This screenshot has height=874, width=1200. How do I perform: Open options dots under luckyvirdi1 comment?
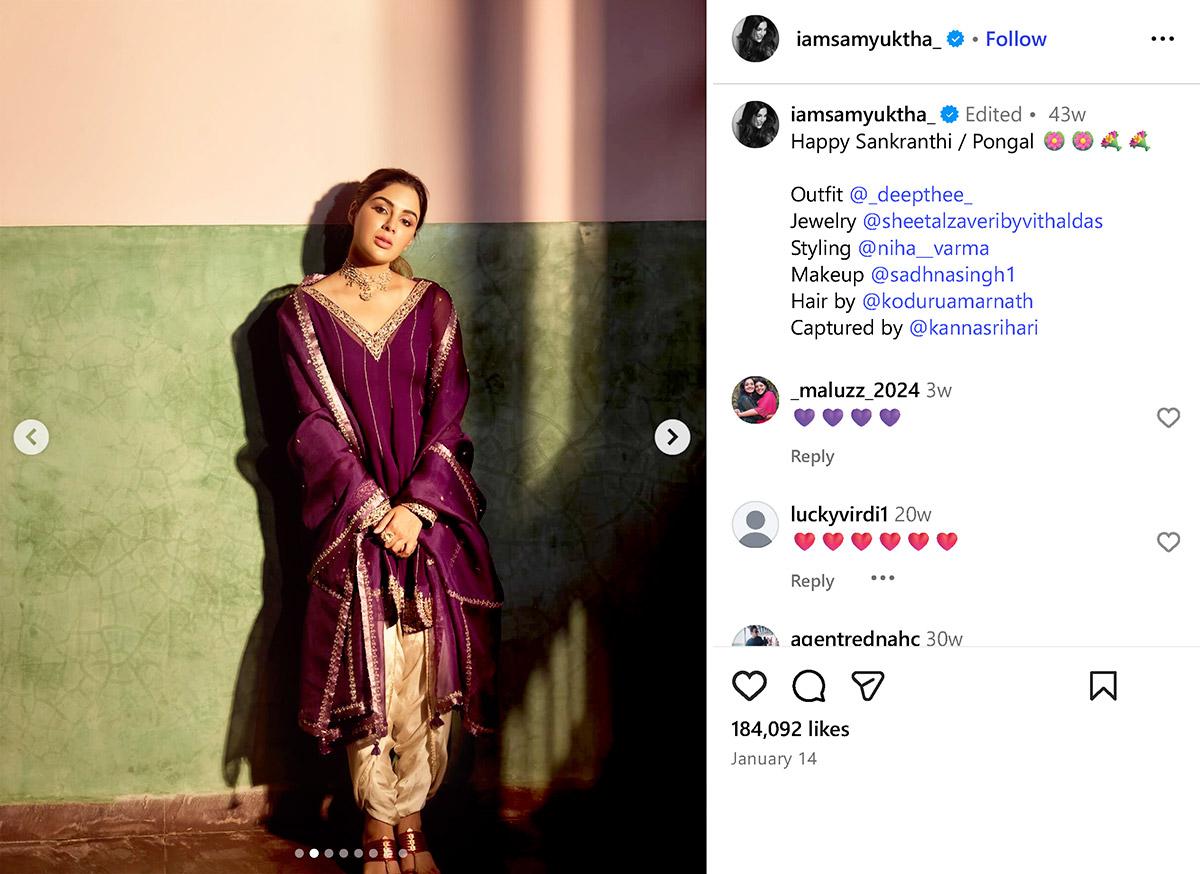tap(882, 578)
